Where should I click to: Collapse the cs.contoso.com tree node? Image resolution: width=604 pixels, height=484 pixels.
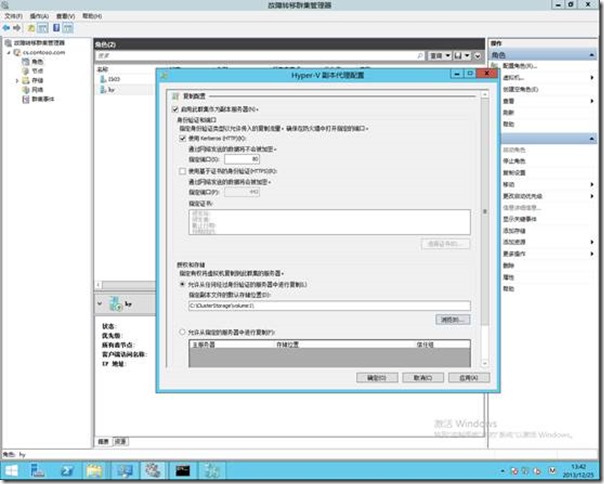8,52
